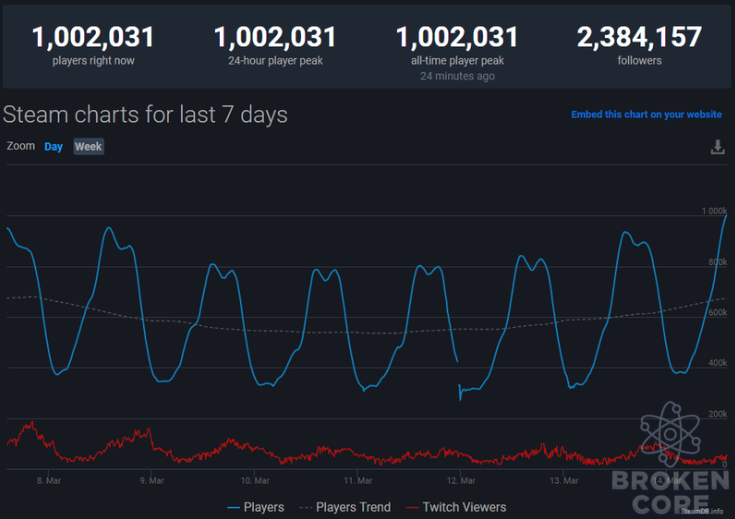This screenshot has width=735, height=519.
Task: Click the '1 000k' y-axis label
Action: point(714,211)
